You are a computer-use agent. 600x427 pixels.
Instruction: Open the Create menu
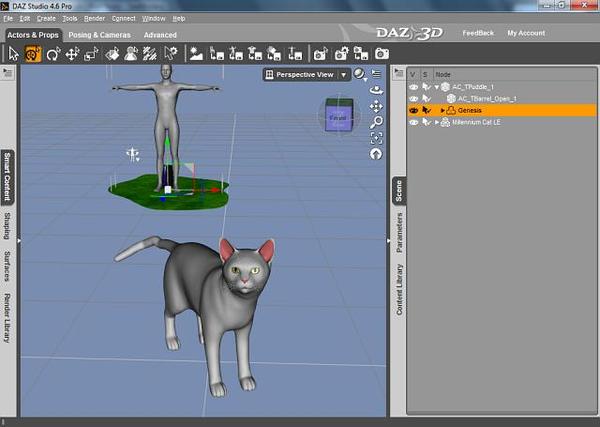click(46, 18)
